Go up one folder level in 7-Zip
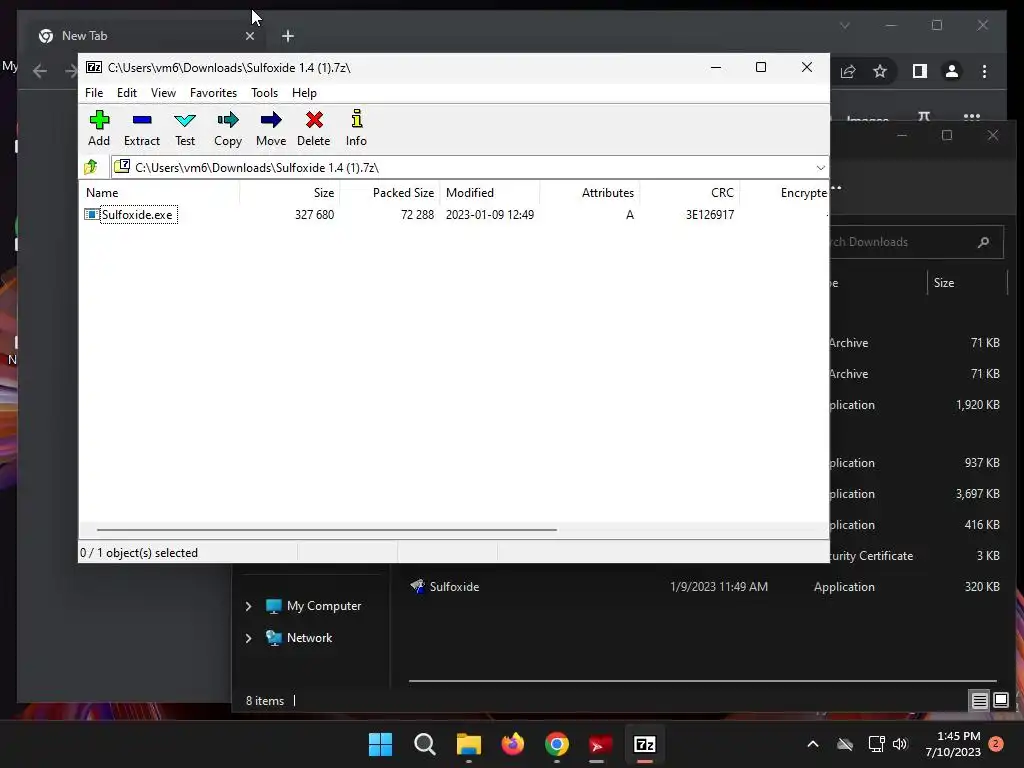Screen dimensions: 1024x768 pyautogui.click(x=91, y=167)
